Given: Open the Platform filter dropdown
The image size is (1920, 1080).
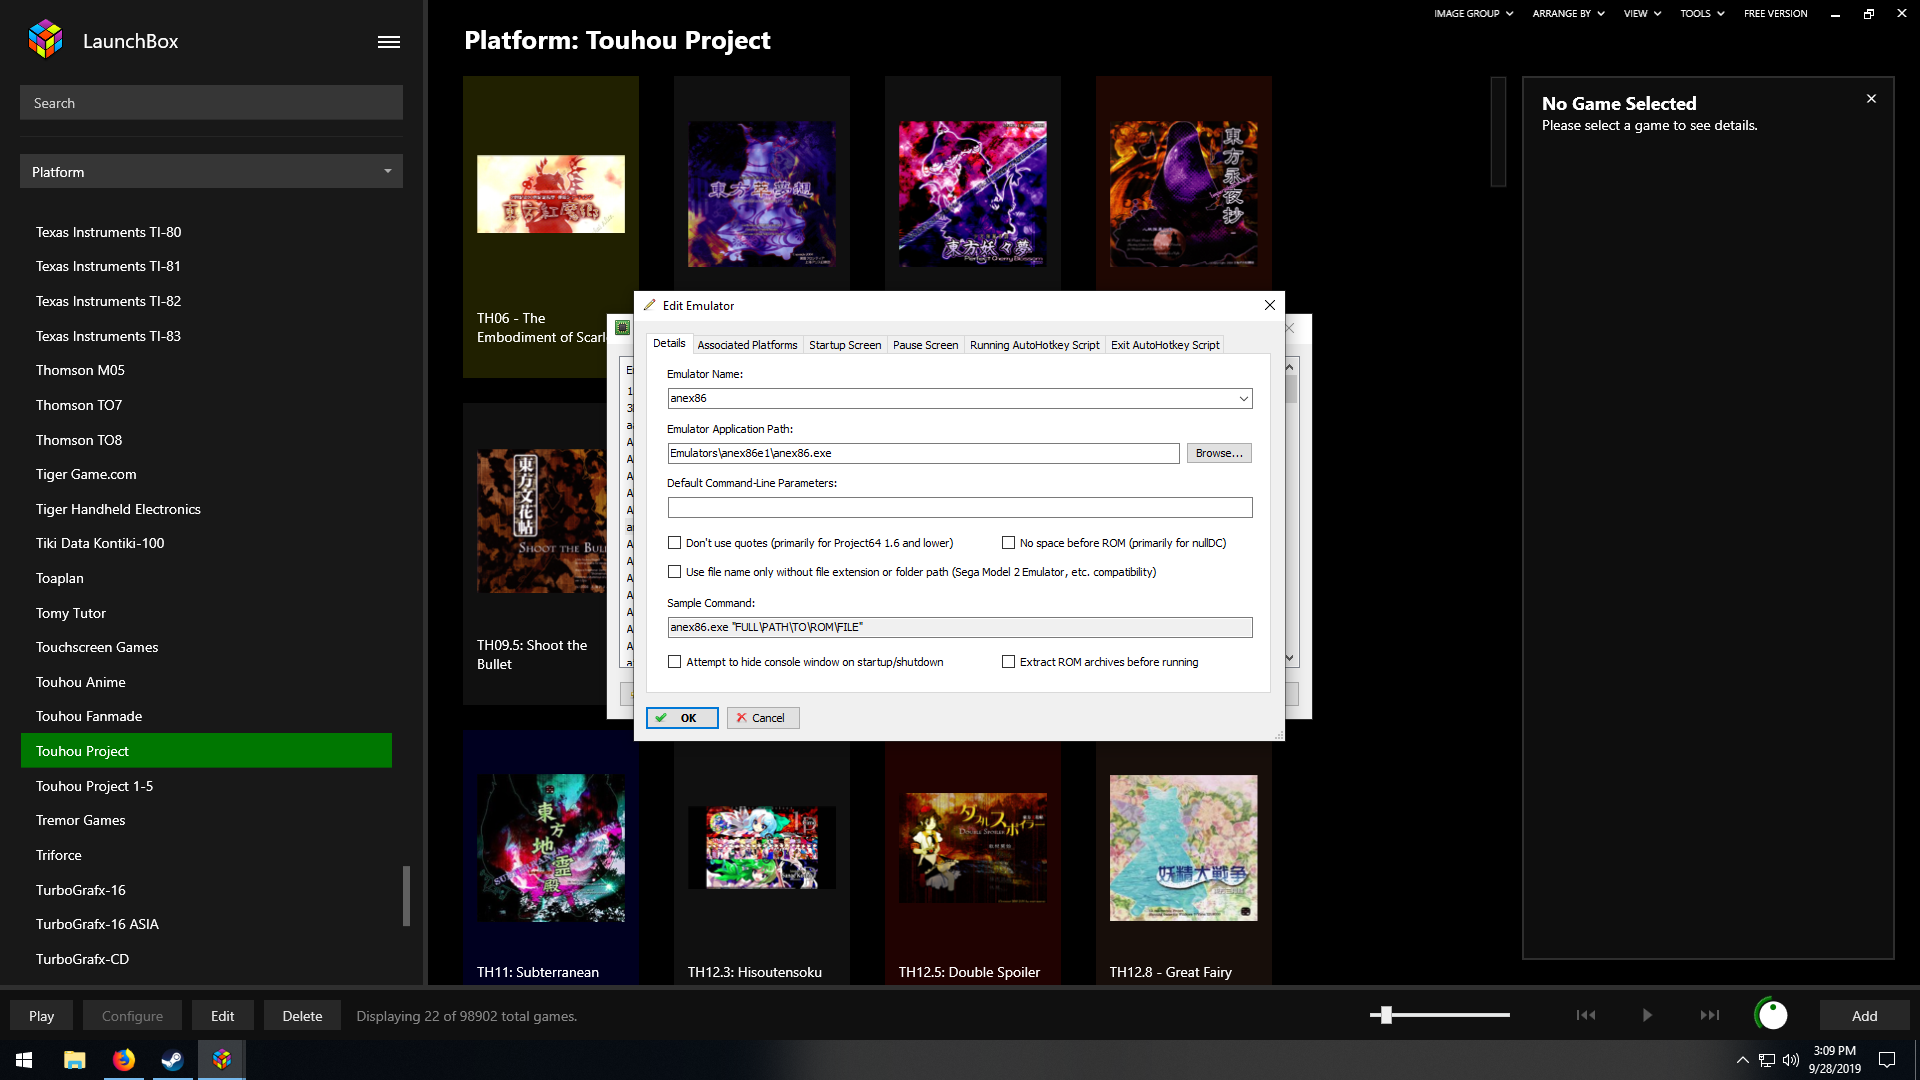Looking at the screenshot, I should (211, 171).
